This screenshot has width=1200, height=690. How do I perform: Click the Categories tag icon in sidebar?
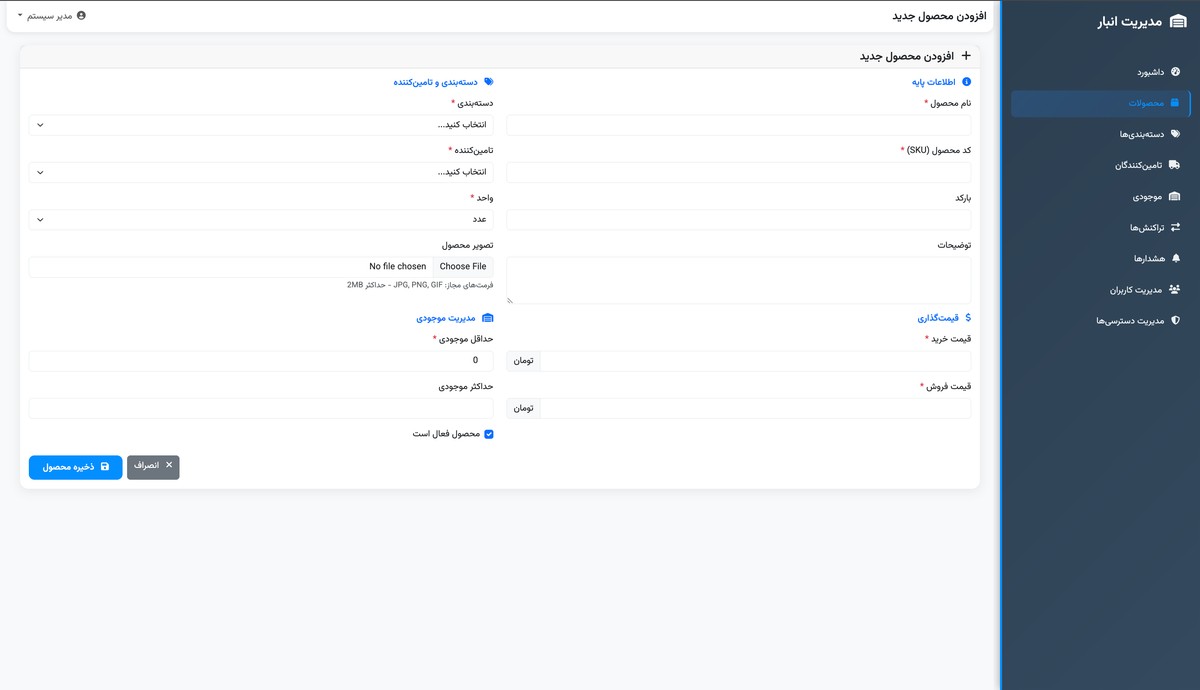point(1175,134)
